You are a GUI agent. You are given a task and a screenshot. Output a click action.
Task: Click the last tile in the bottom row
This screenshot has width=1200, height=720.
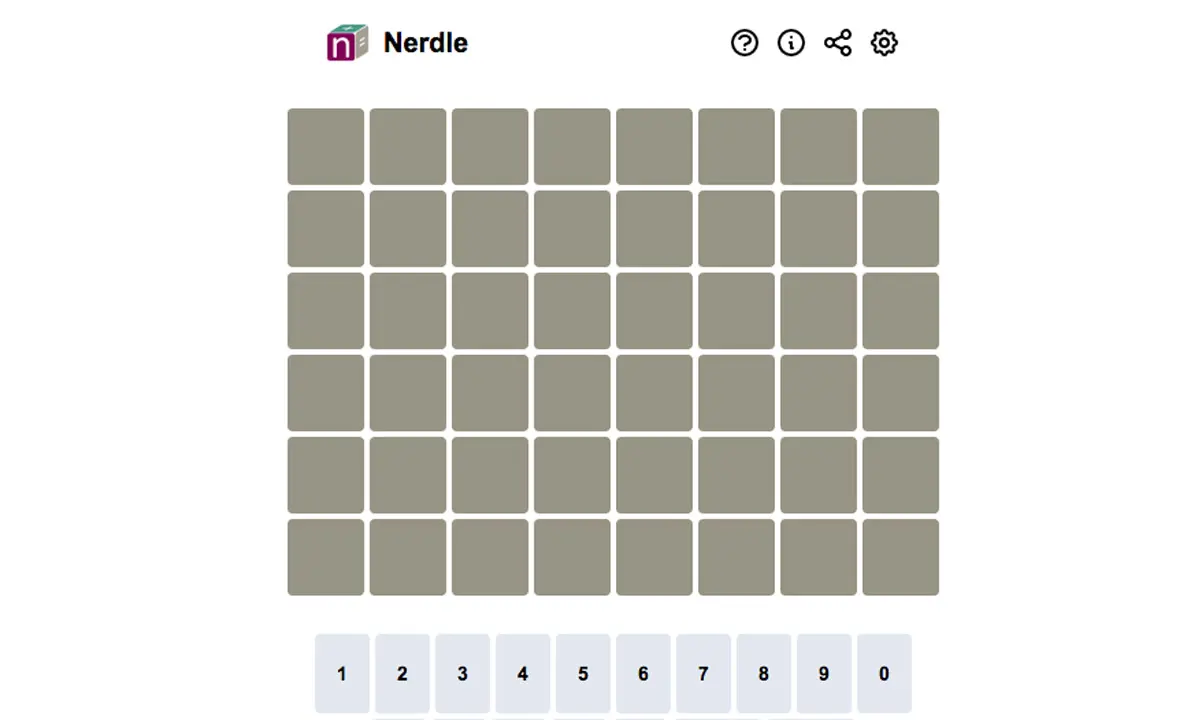901,557
